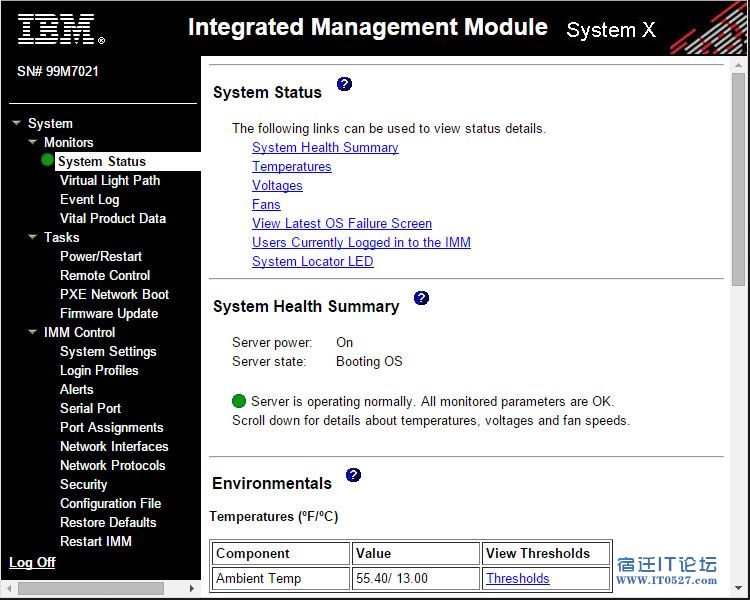The width and height of the screenshot is (750, 600).
Task: Open Restart IMM page
Action: (96, 541)
